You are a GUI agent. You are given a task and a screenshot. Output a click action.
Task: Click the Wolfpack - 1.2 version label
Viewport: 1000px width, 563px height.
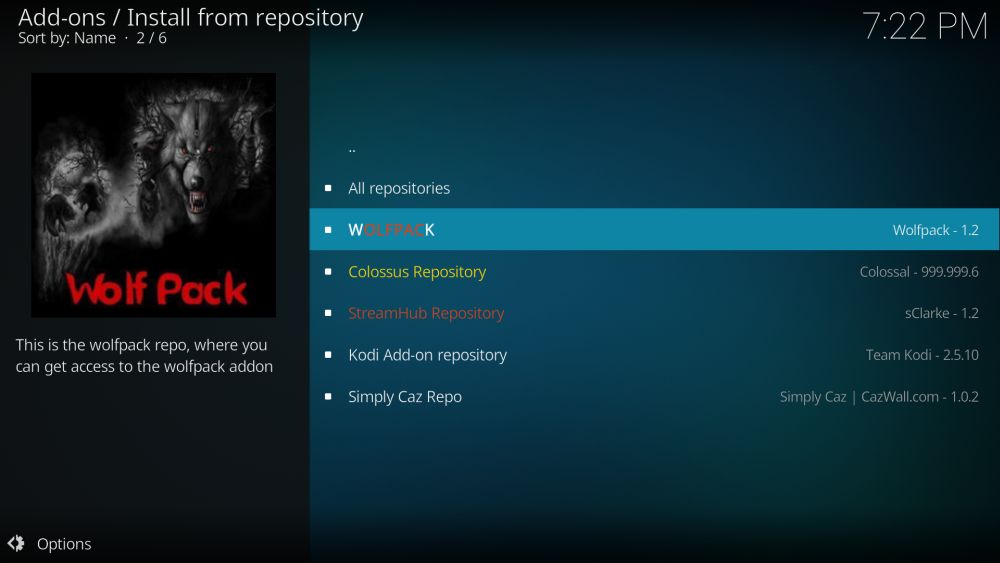(936, 230)
